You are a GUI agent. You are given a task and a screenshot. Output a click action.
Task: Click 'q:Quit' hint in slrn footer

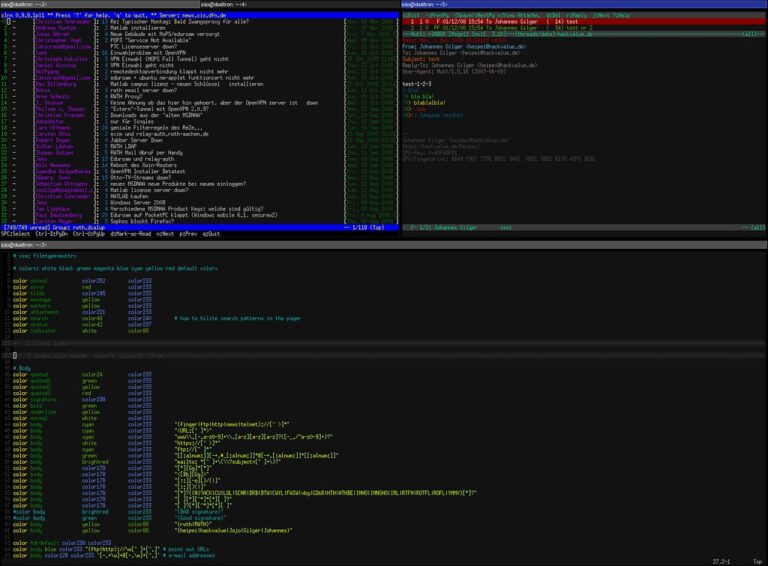coord(211,234)
